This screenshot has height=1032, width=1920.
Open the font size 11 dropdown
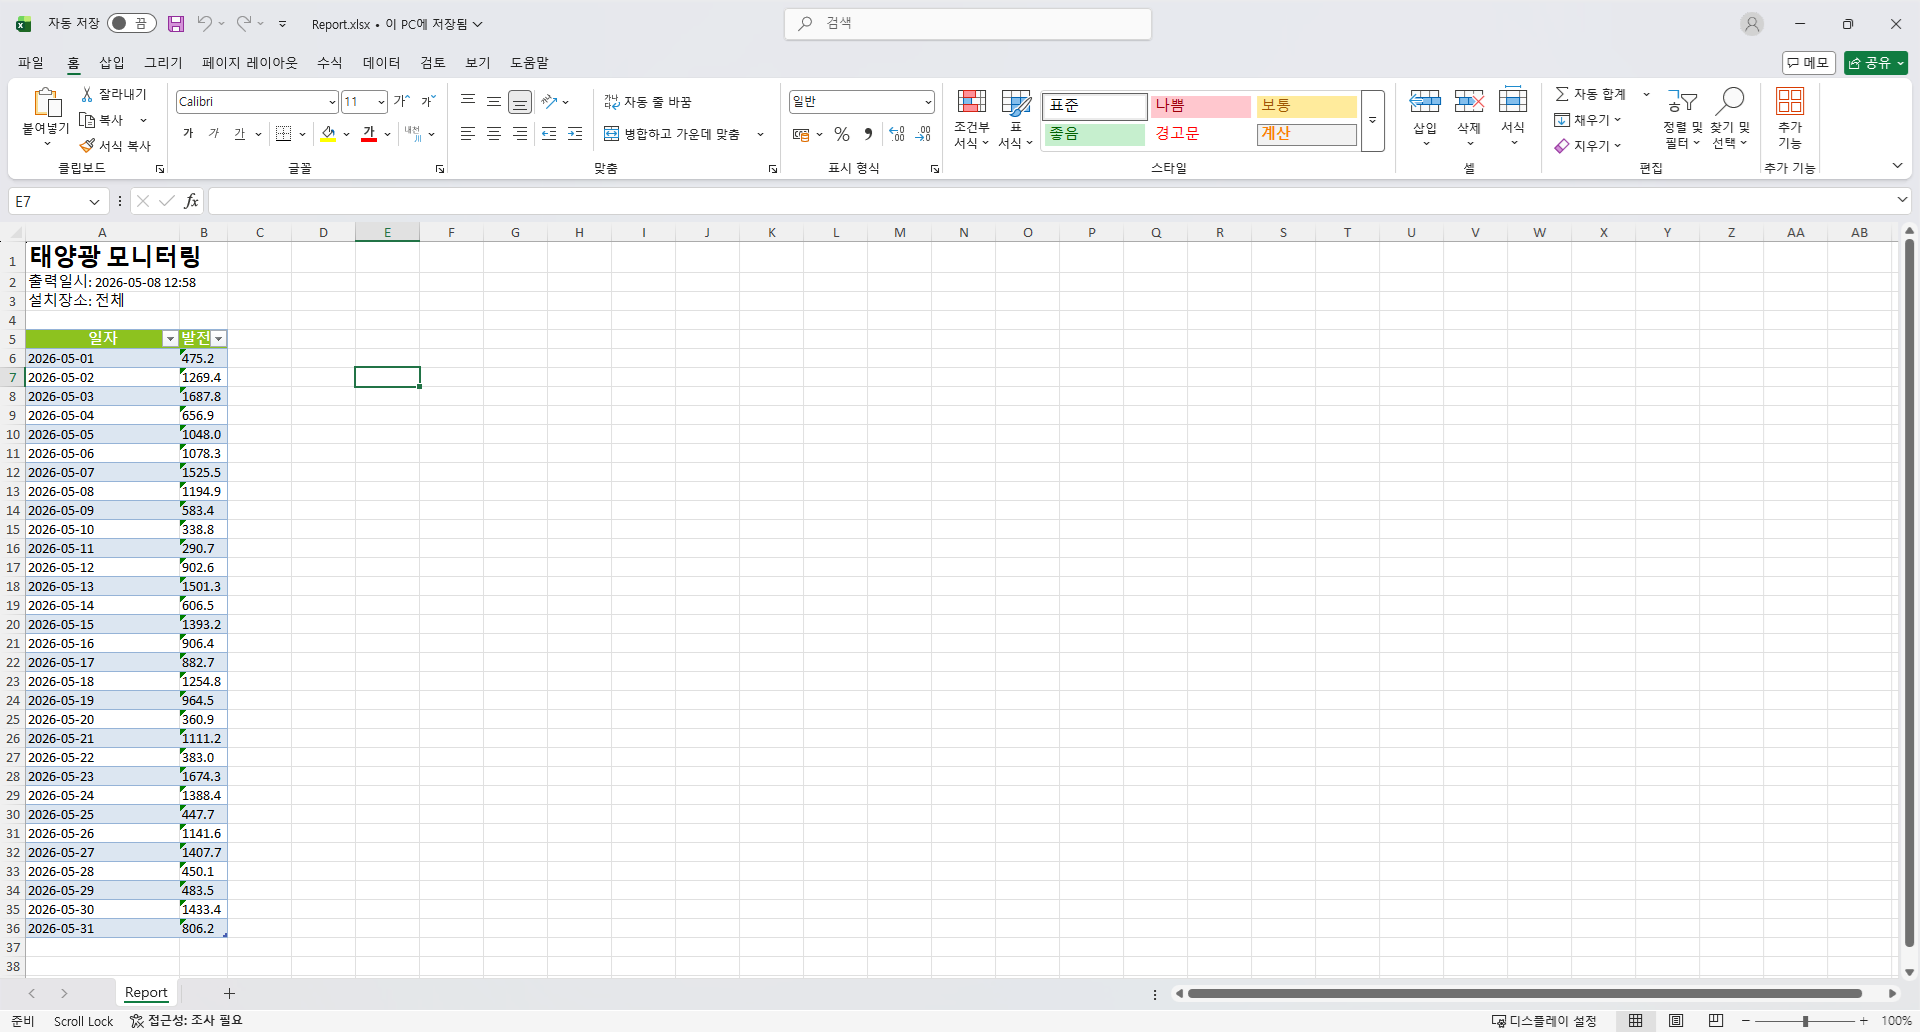(x=381, y=102)
